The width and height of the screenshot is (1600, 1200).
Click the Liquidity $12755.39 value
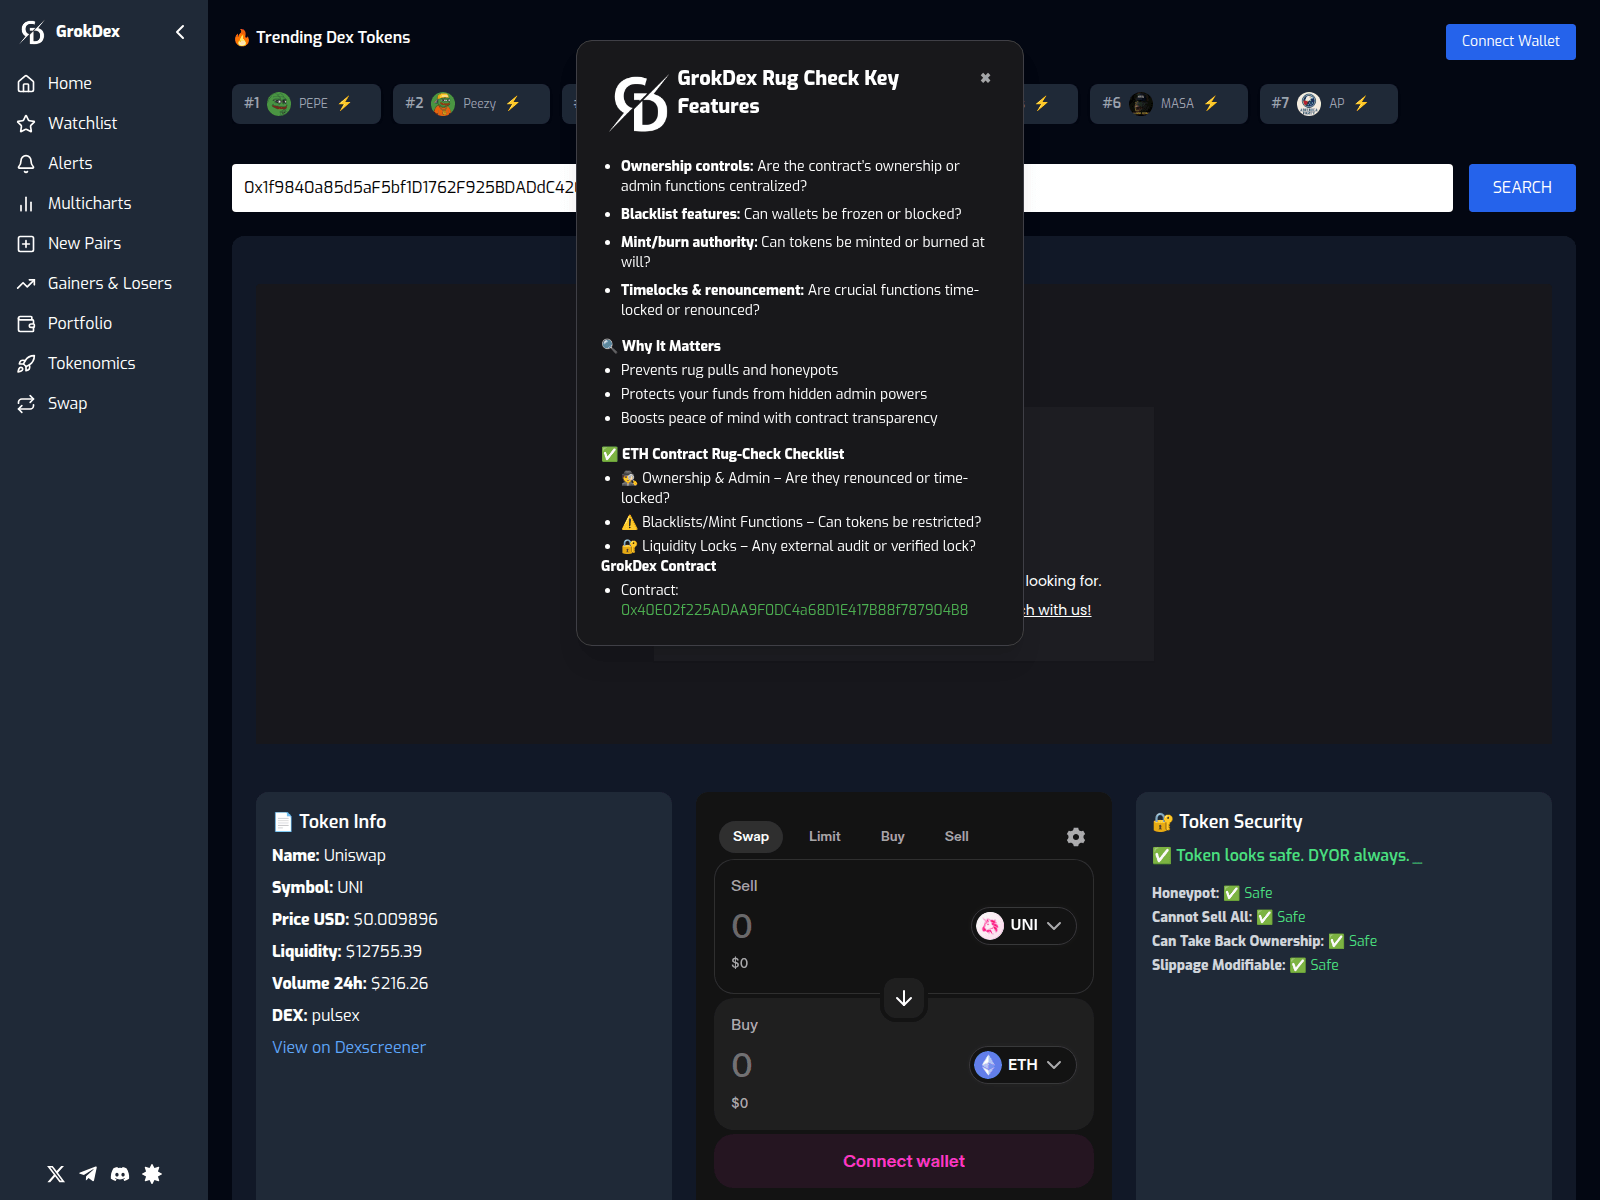[x=383, y=951]
